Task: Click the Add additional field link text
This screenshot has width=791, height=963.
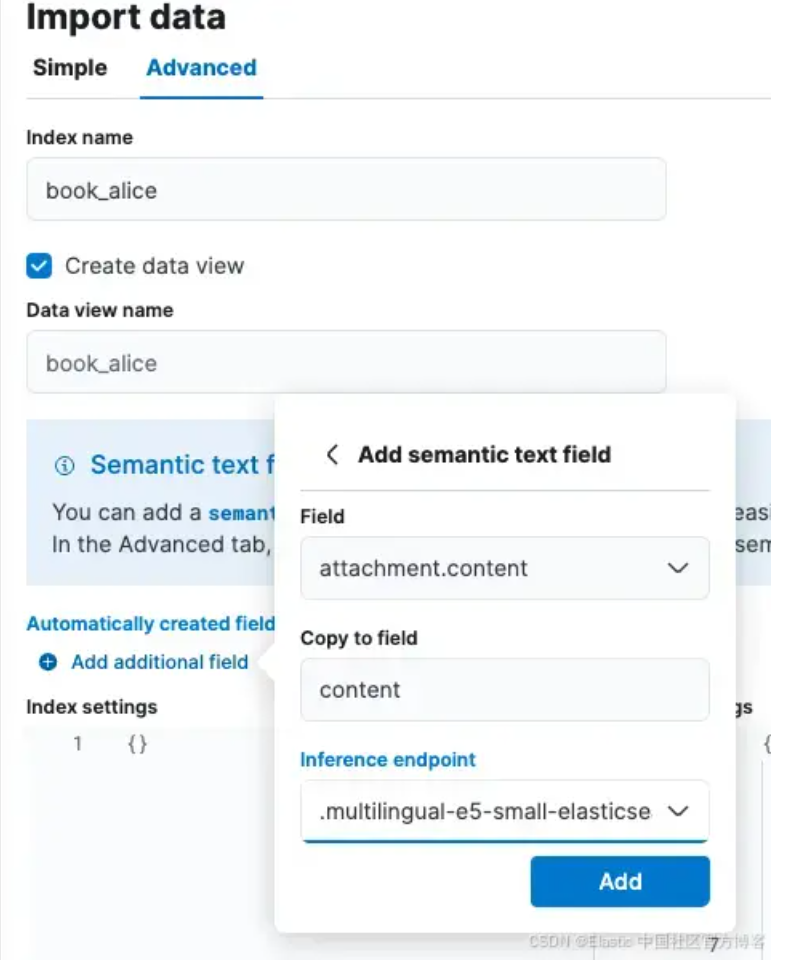Action: [x=159, y=662]
